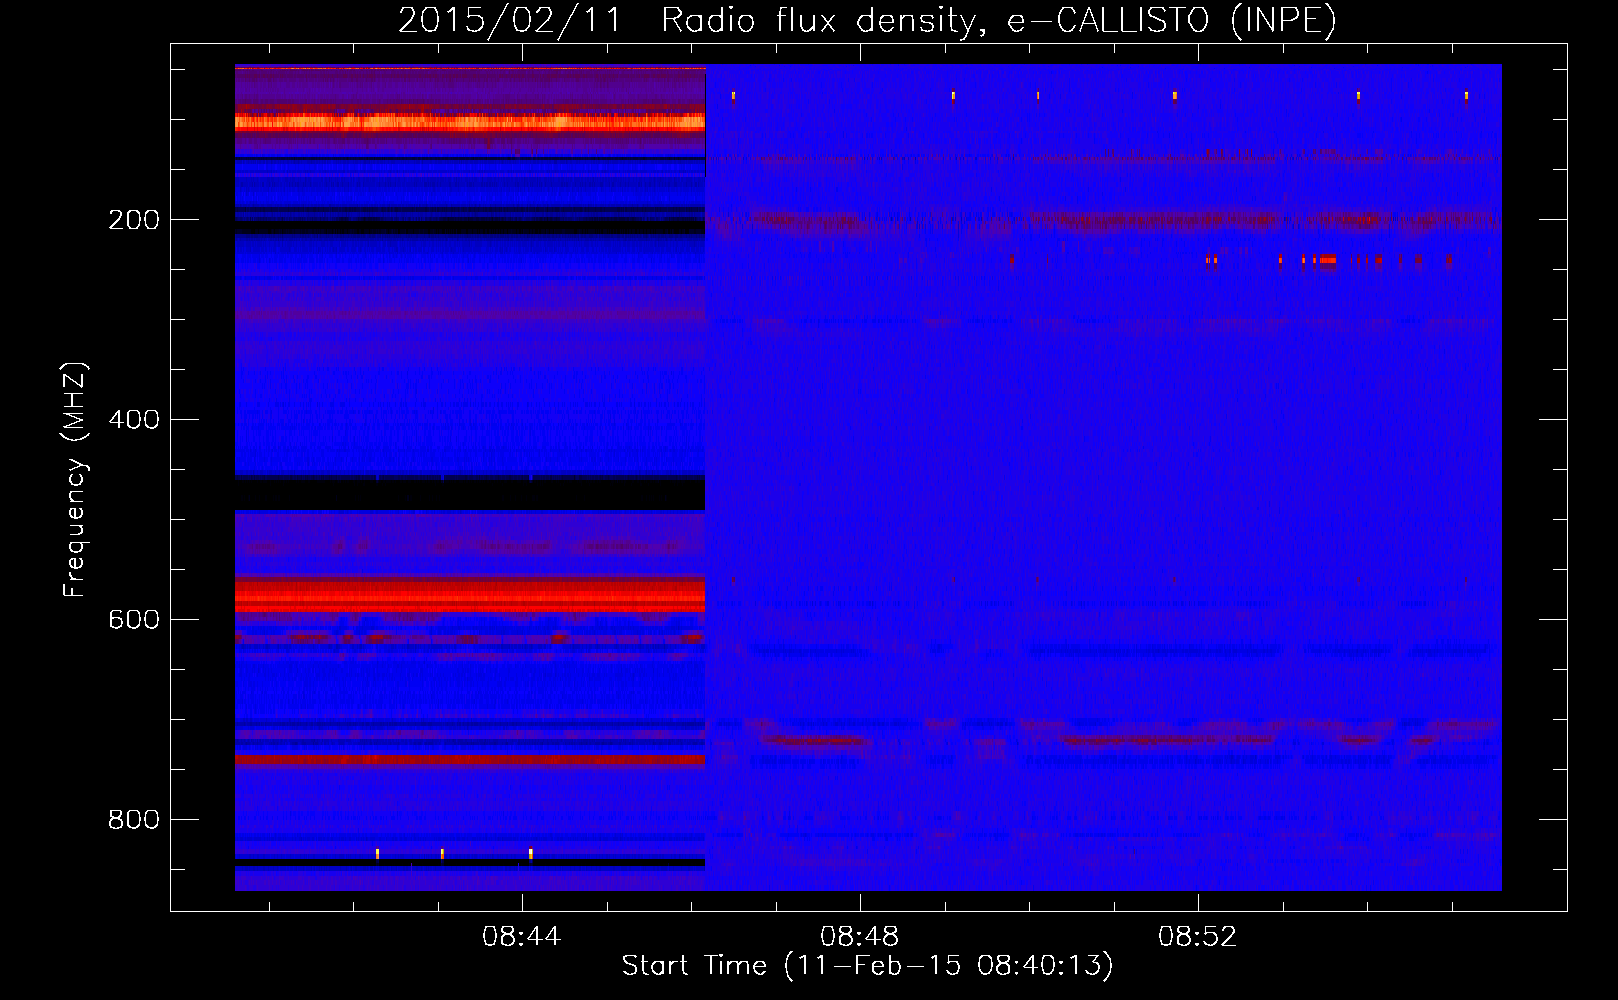Click the 08:44 time tick label
Viewport: 1618px width, 1000px height.
521,937
